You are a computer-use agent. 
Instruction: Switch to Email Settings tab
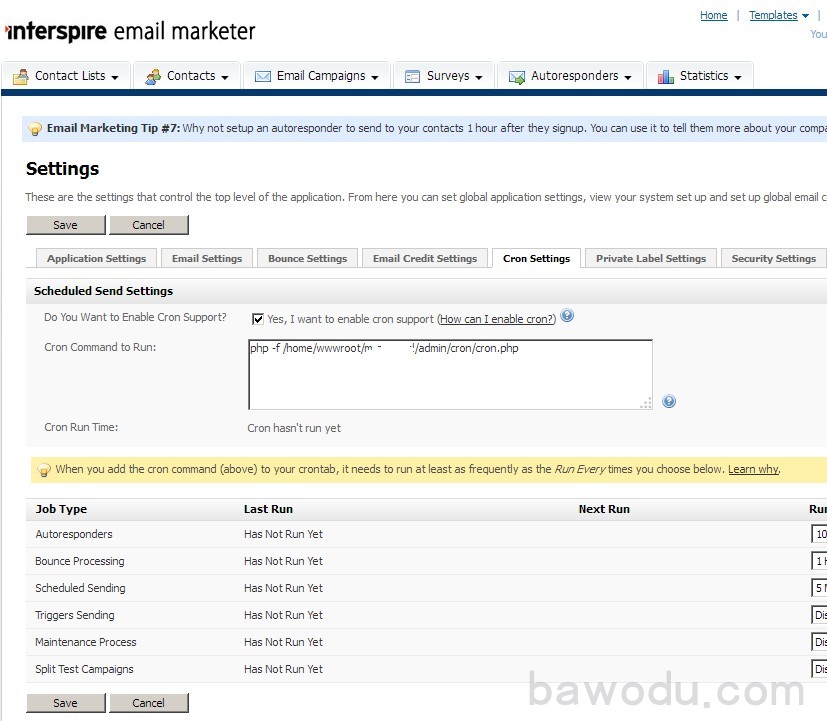207,258
